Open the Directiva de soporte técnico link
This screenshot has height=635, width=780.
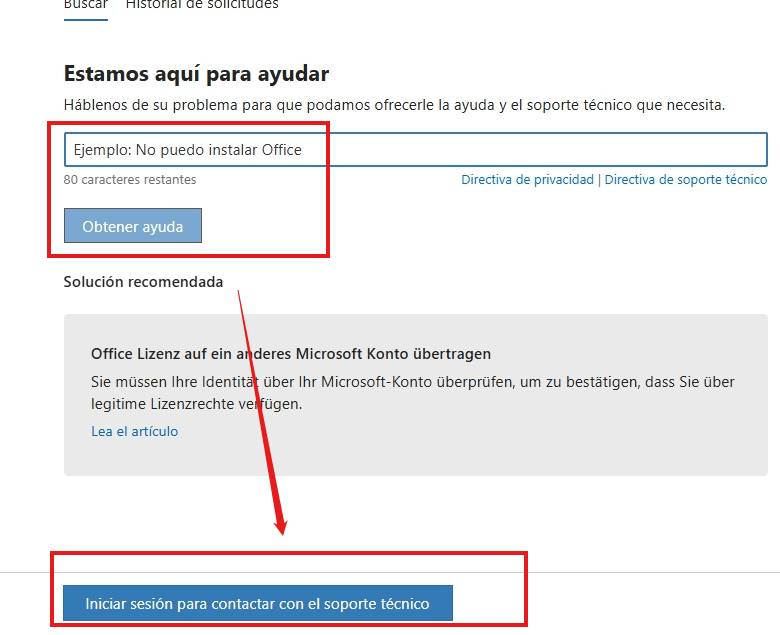(685, 180)
